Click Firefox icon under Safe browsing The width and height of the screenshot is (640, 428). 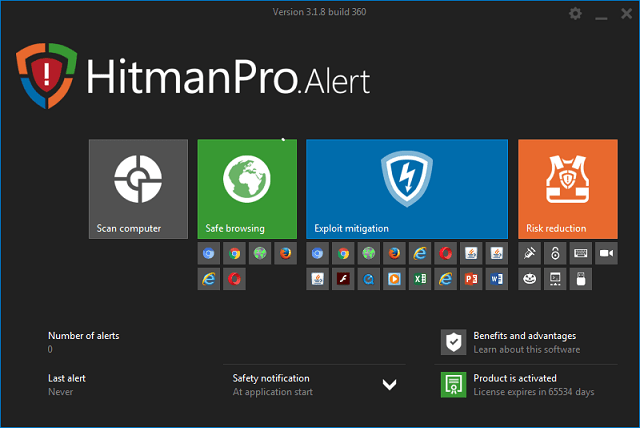[286, 253]
